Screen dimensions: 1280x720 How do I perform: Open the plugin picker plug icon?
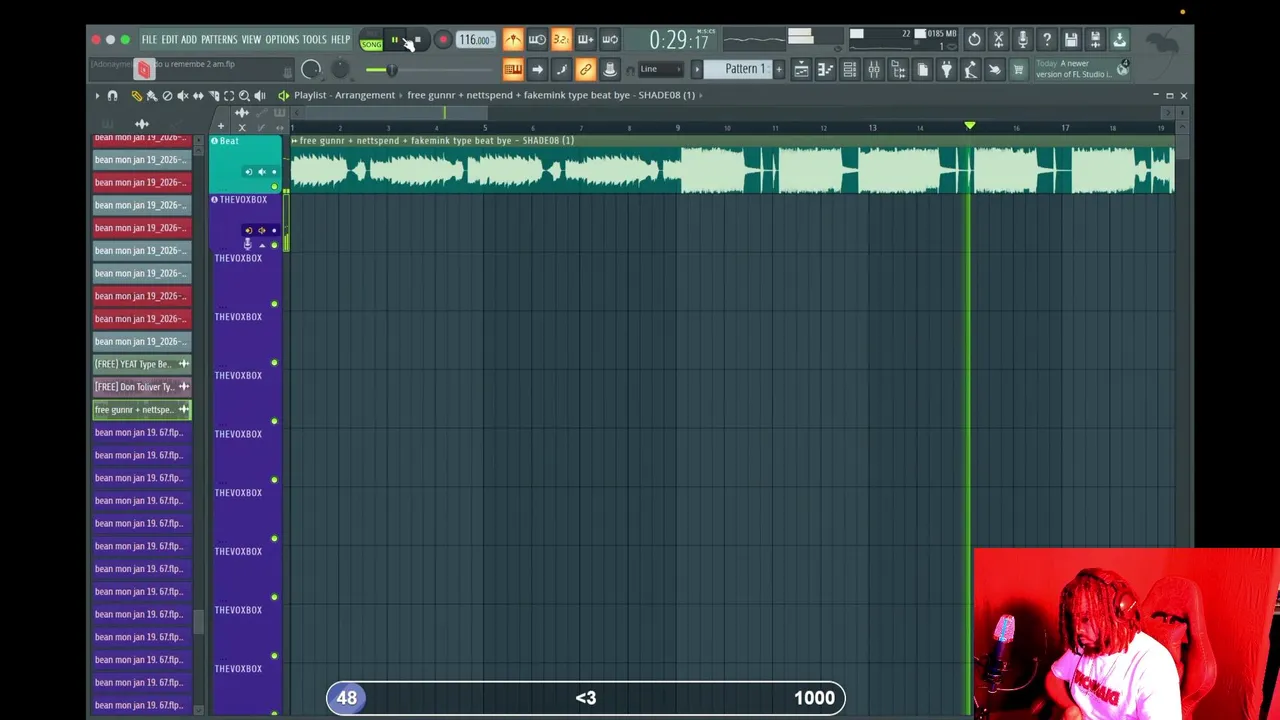pos(946,69)
